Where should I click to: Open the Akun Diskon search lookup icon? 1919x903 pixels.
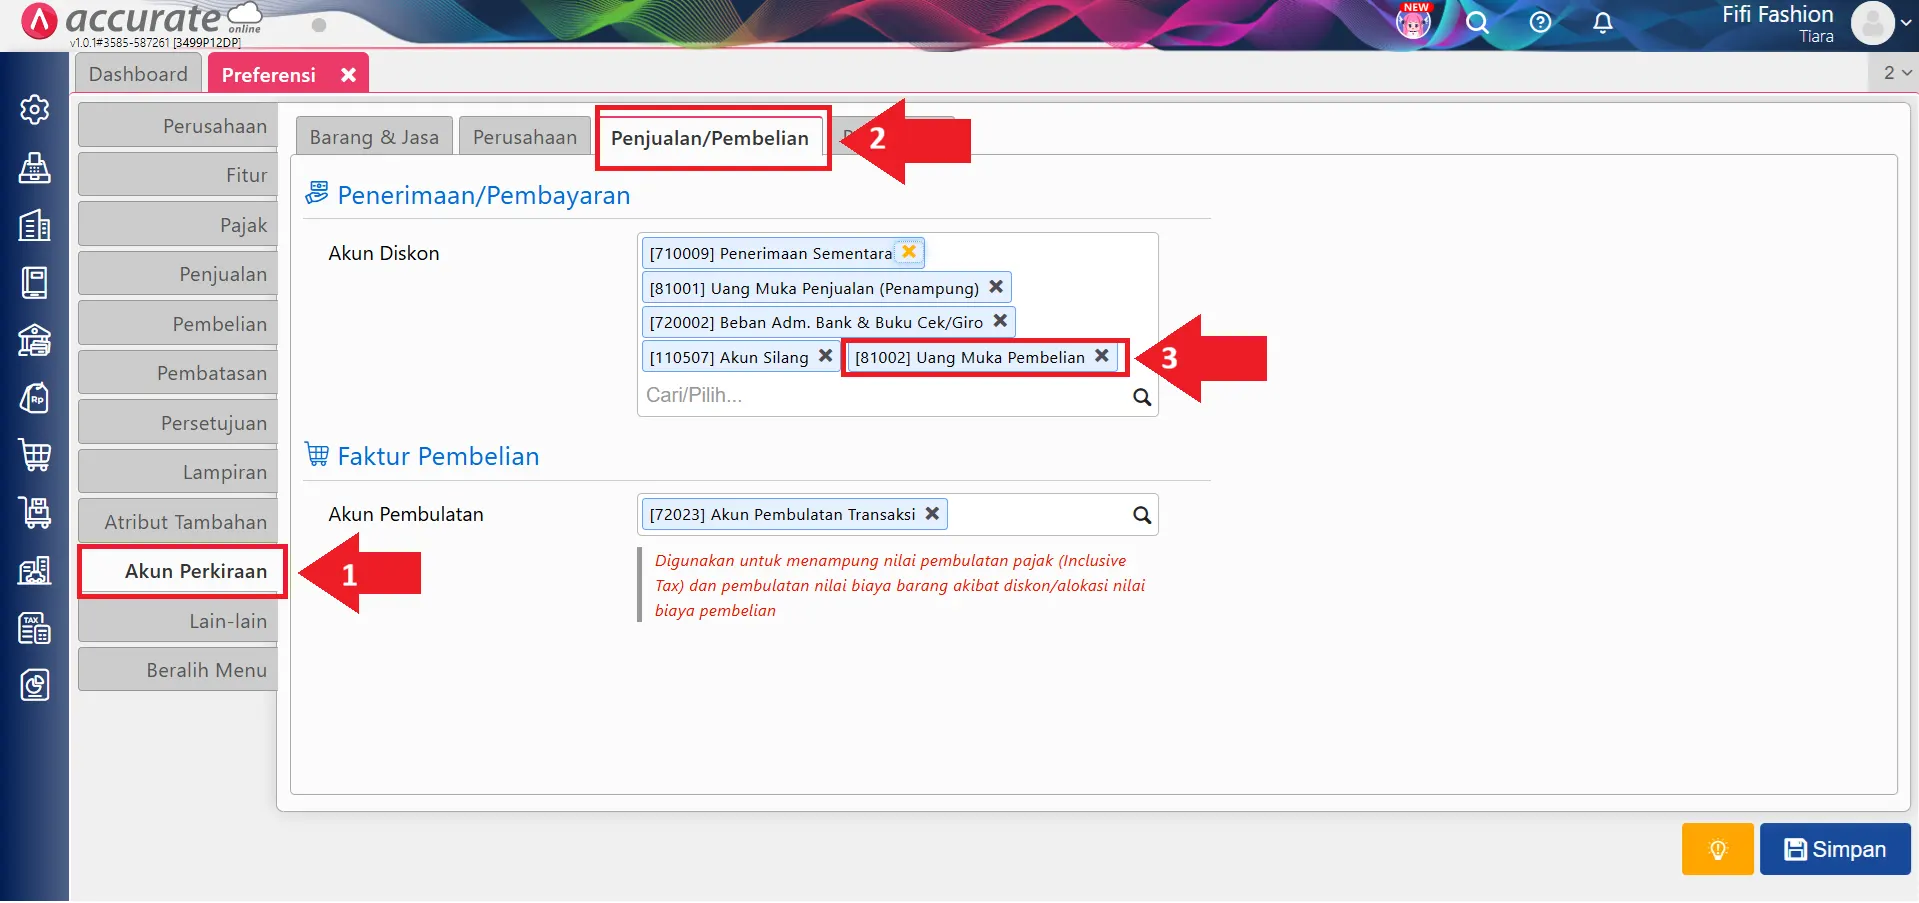tap(1141, 397)
